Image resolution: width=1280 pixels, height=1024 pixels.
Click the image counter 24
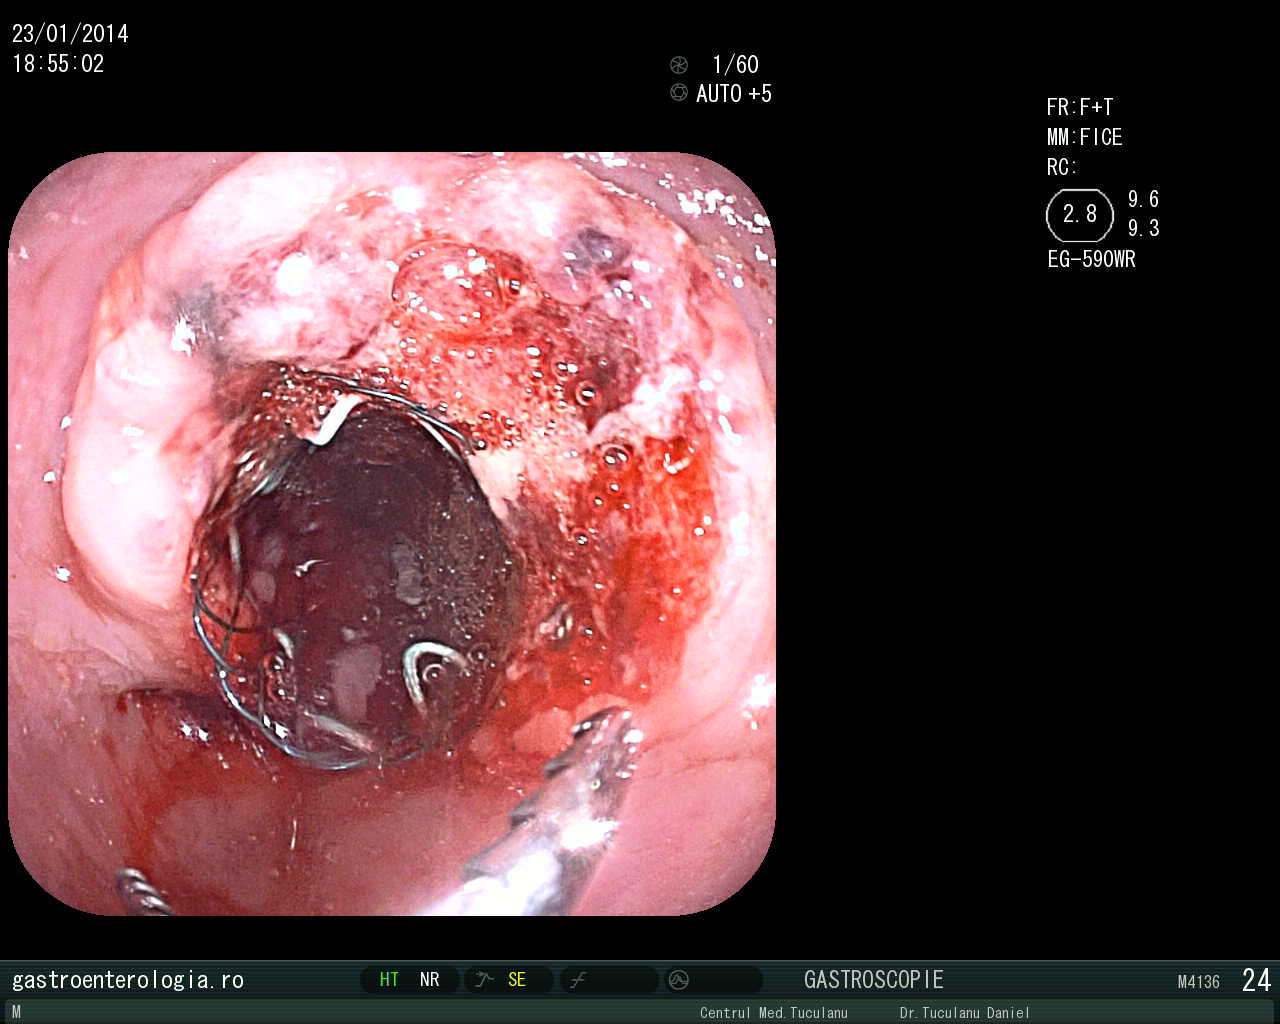coord(1257,980)
